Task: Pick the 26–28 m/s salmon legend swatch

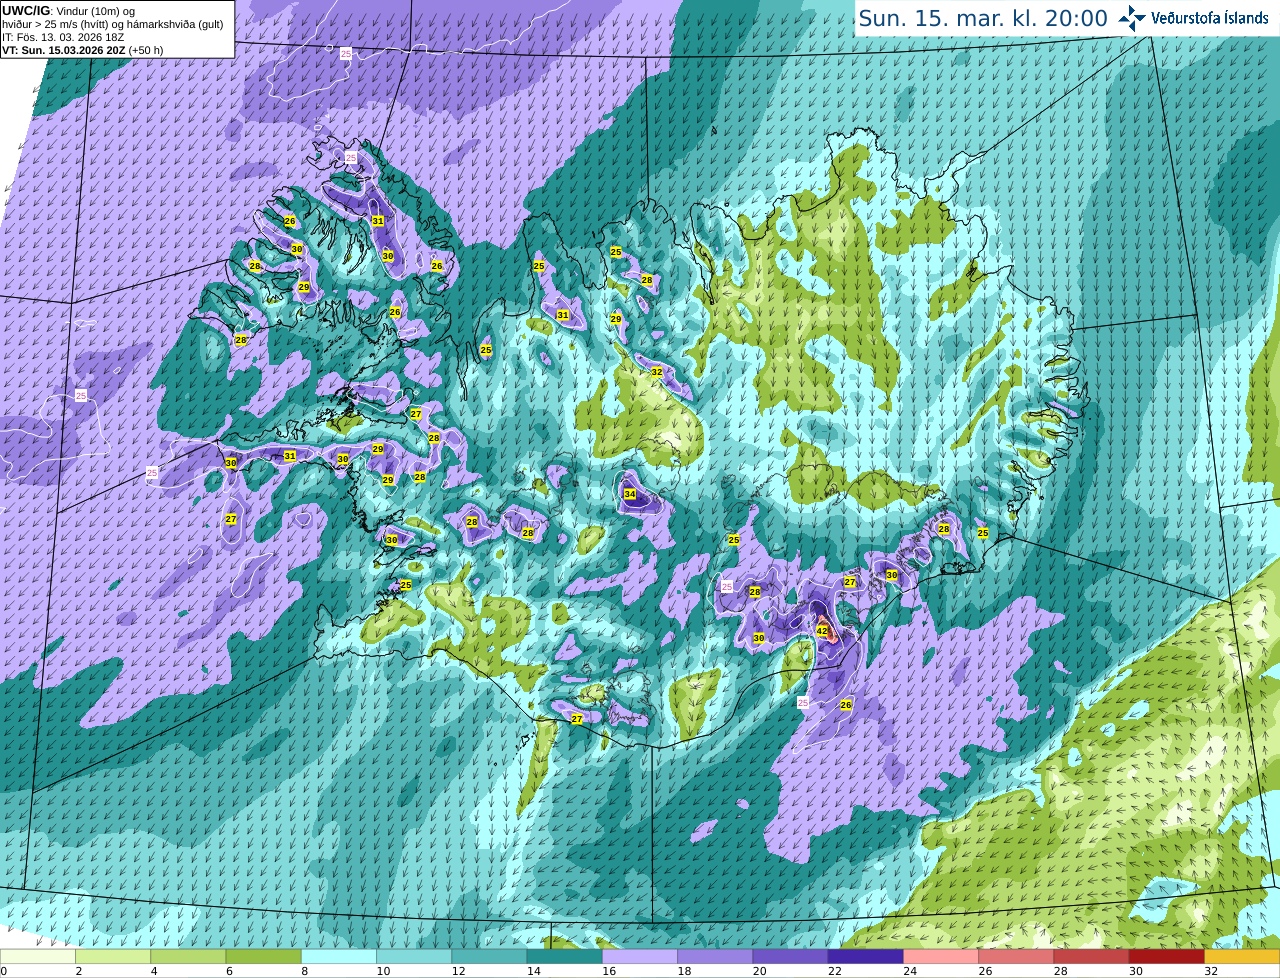Action: click(x=1016, y=957)
